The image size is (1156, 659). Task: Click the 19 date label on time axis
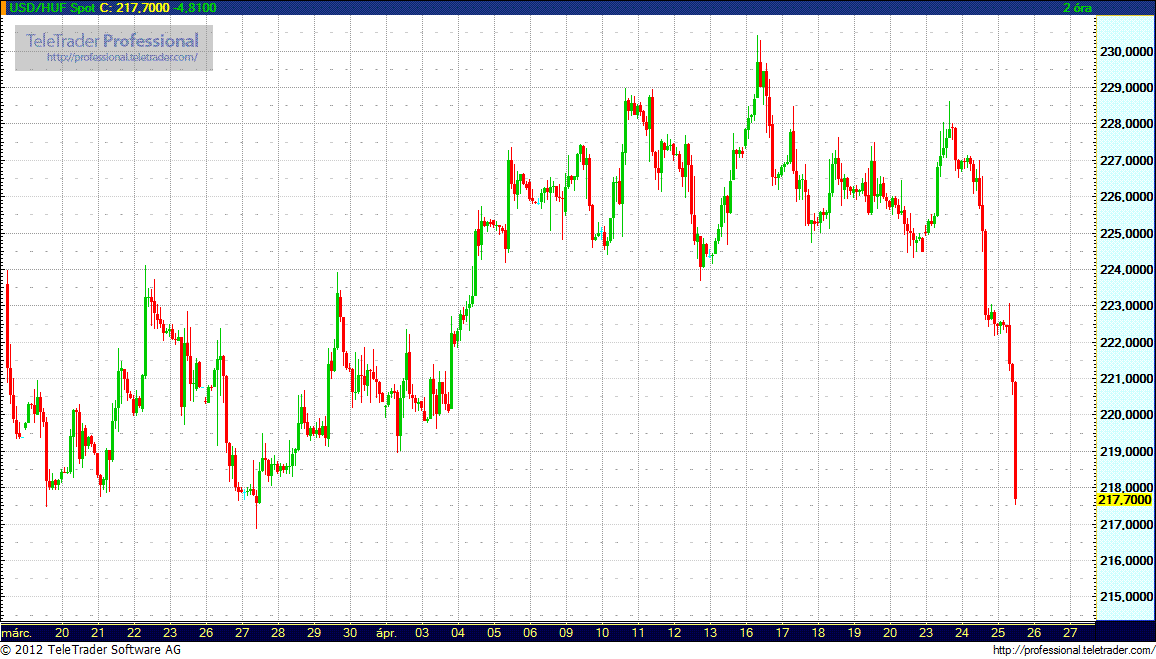coord(854,632)
